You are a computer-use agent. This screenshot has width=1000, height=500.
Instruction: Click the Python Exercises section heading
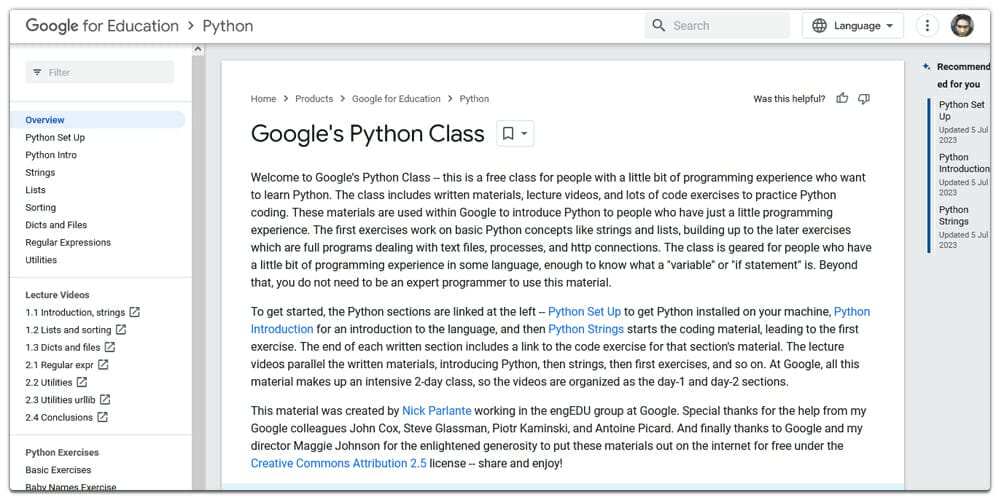[x=62, y=452]
